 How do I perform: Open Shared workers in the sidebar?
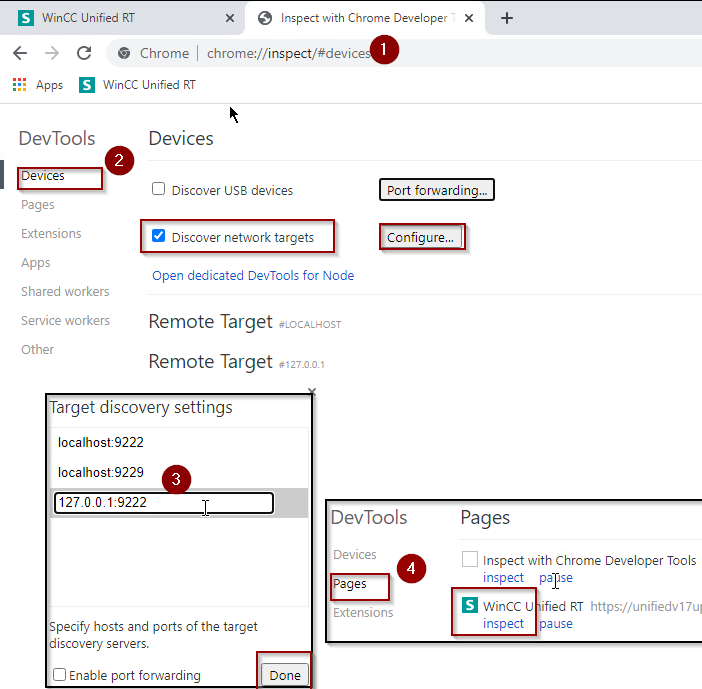coord(65,292)
